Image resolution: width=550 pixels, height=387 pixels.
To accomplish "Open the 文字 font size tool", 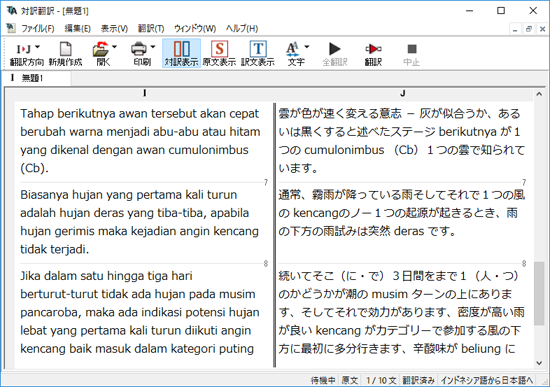I will [293, 49].
